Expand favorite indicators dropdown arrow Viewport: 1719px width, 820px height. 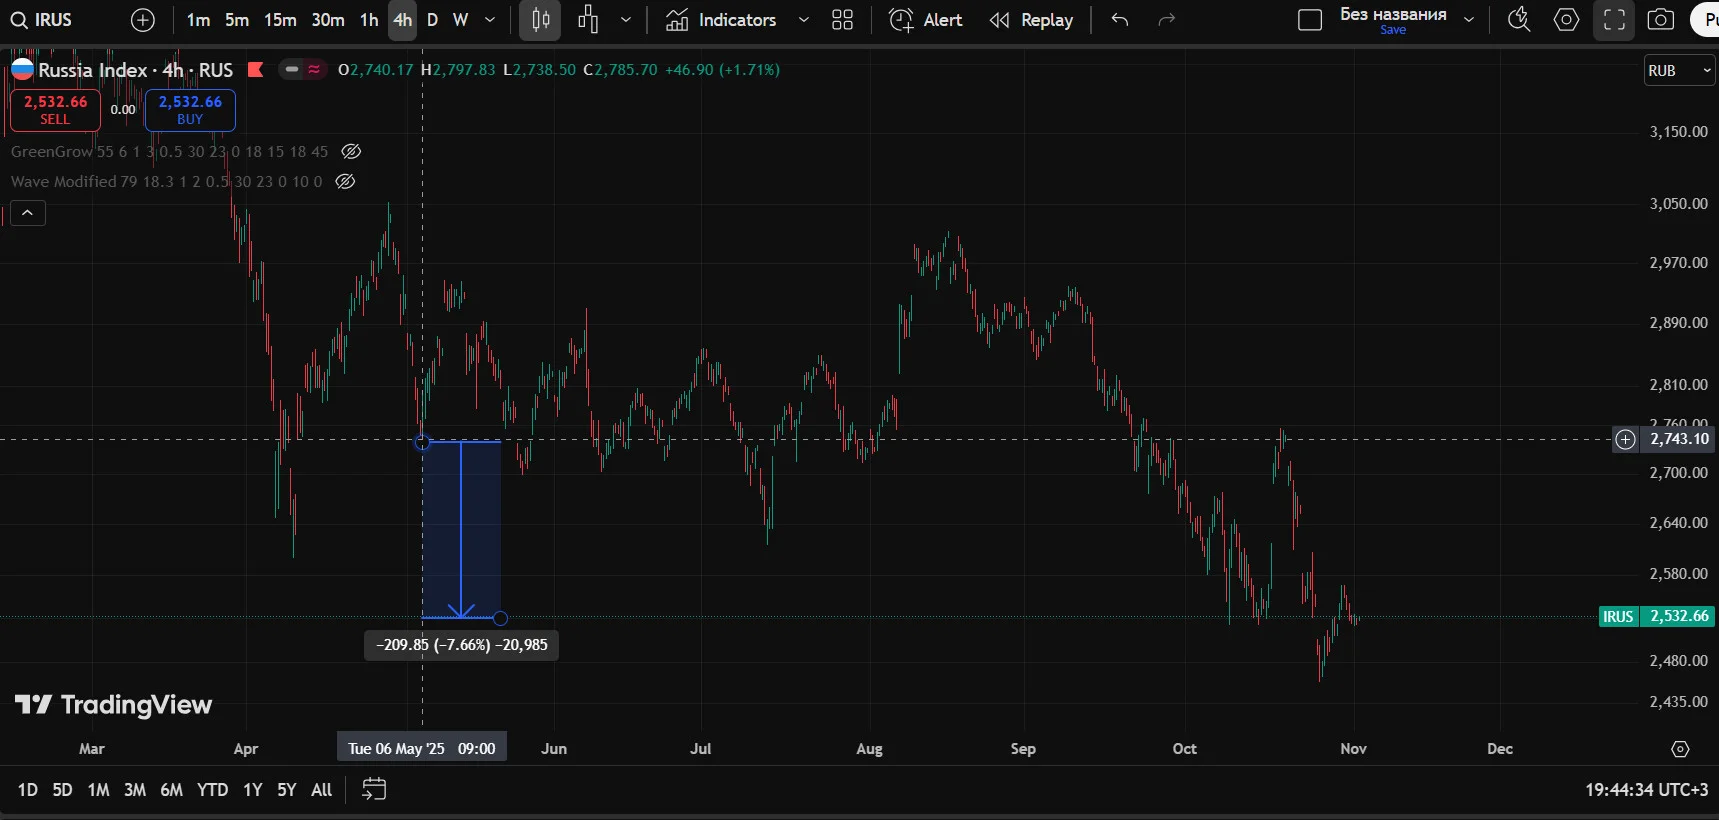[x=803, y=20]
